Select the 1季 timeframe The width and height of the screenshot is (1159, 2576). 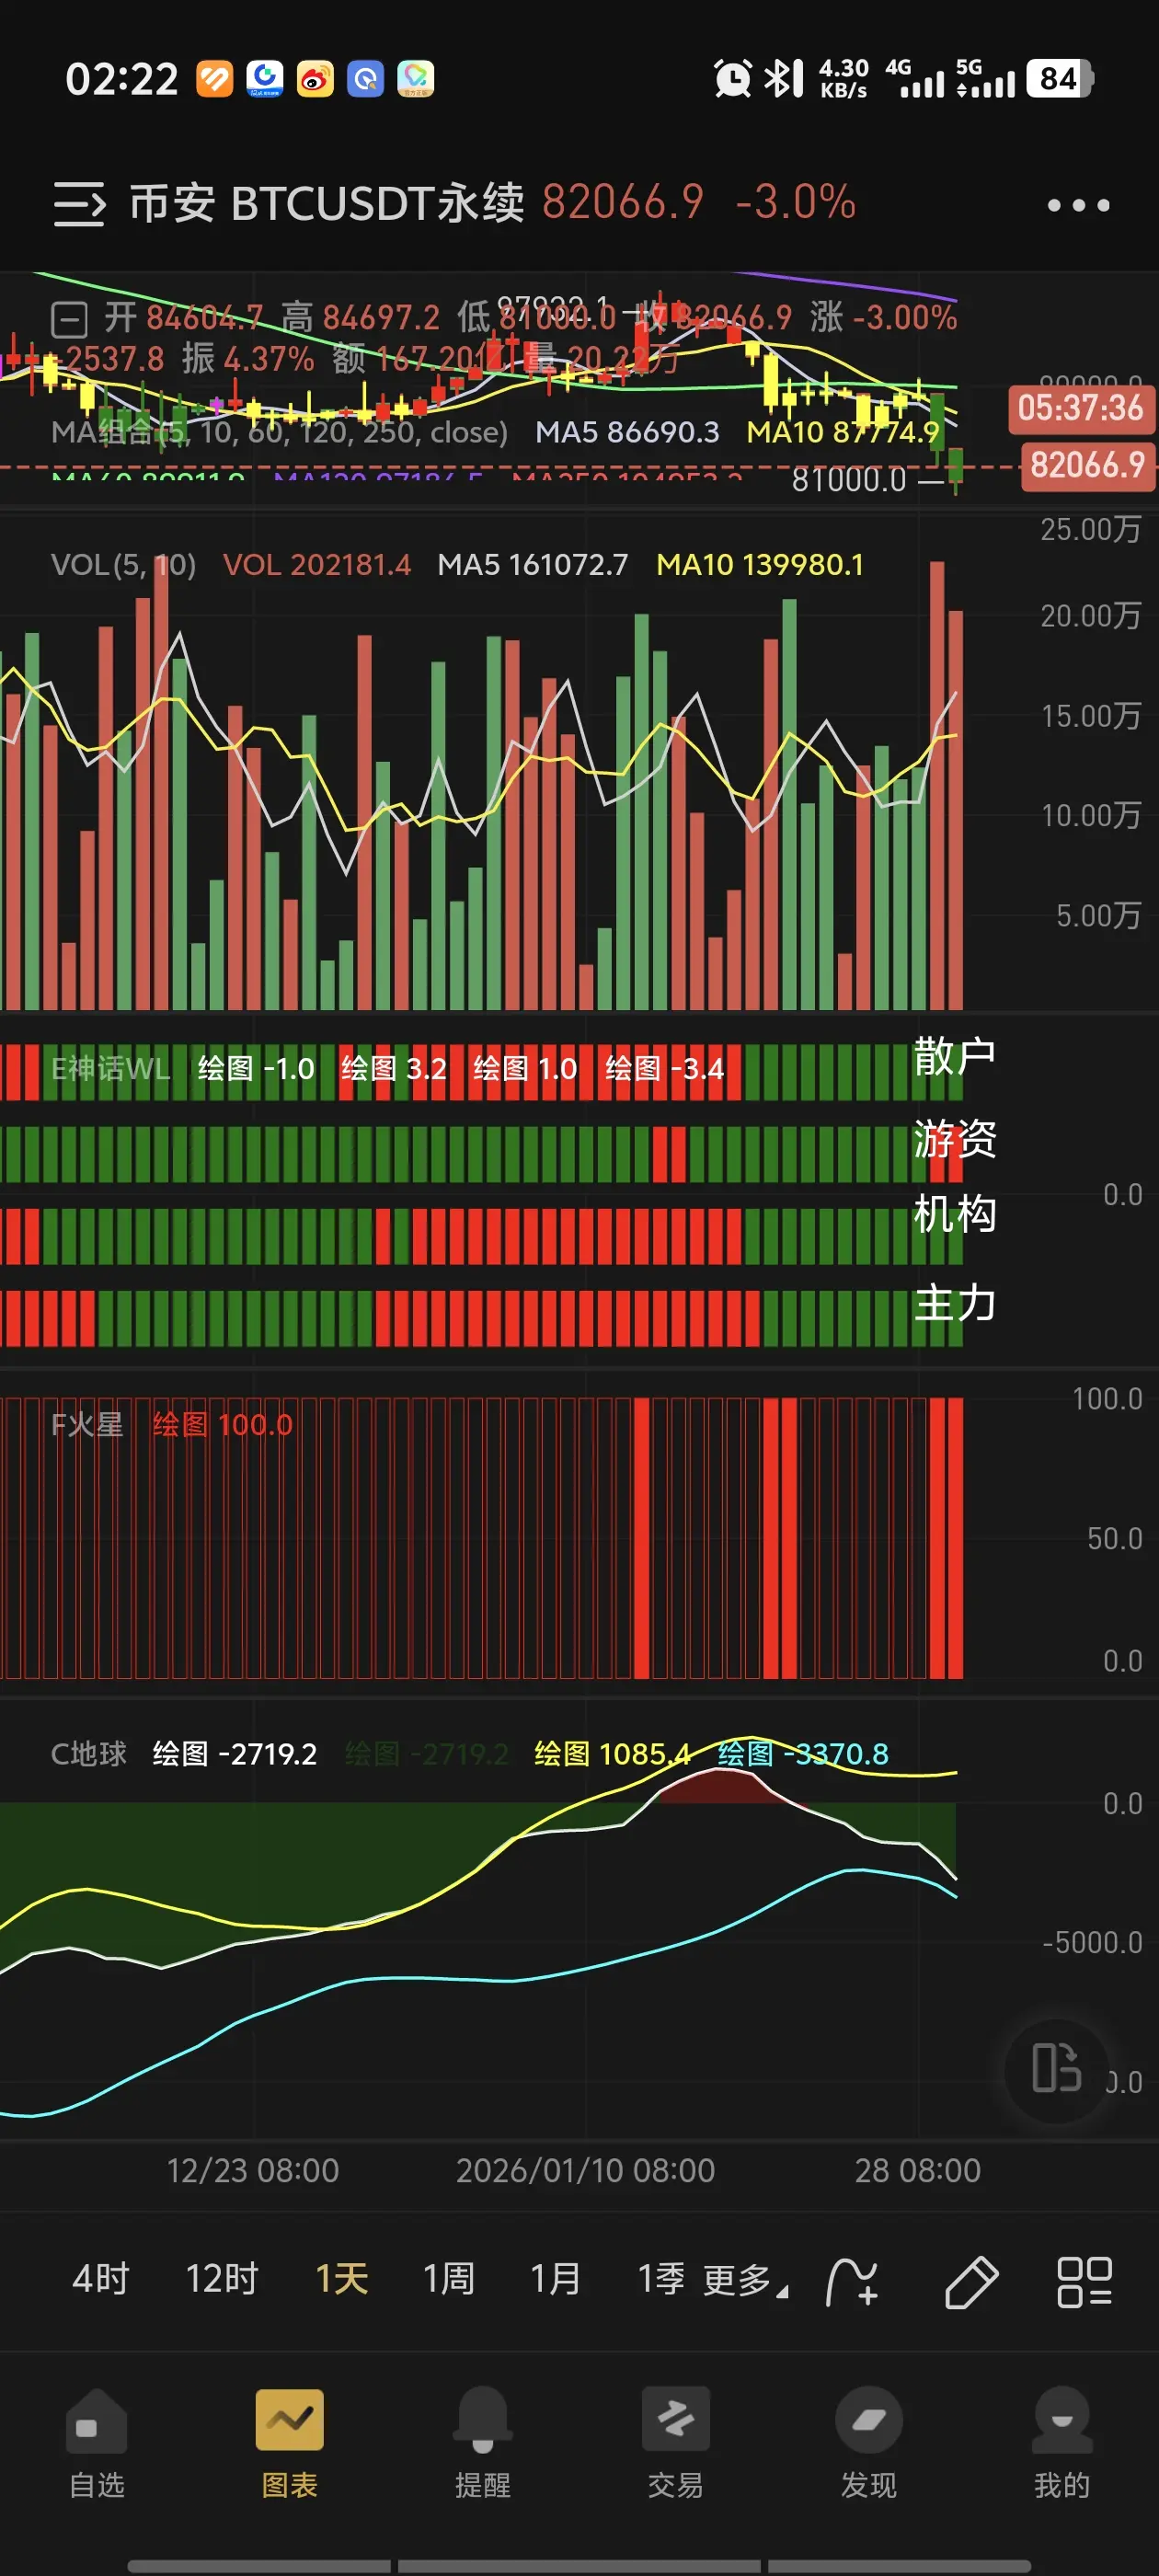(661, 2279)
